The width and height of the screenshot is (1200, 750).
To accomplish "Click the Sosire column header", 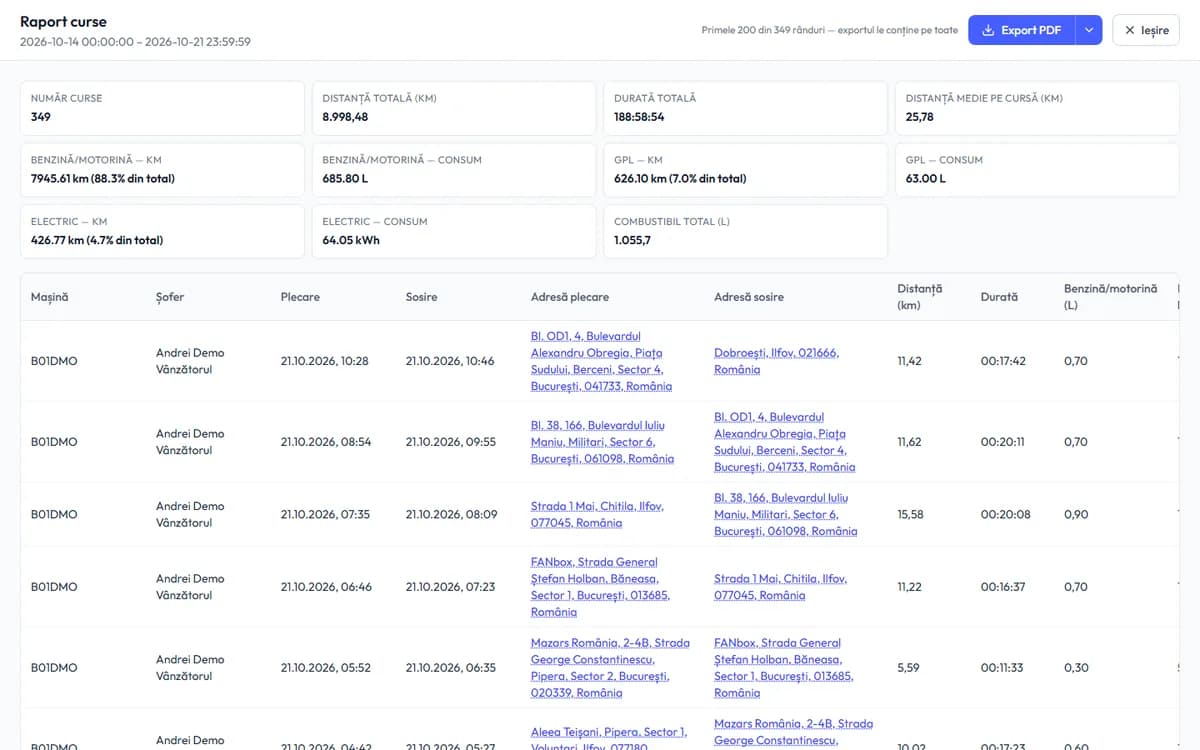I will [421, 297].
